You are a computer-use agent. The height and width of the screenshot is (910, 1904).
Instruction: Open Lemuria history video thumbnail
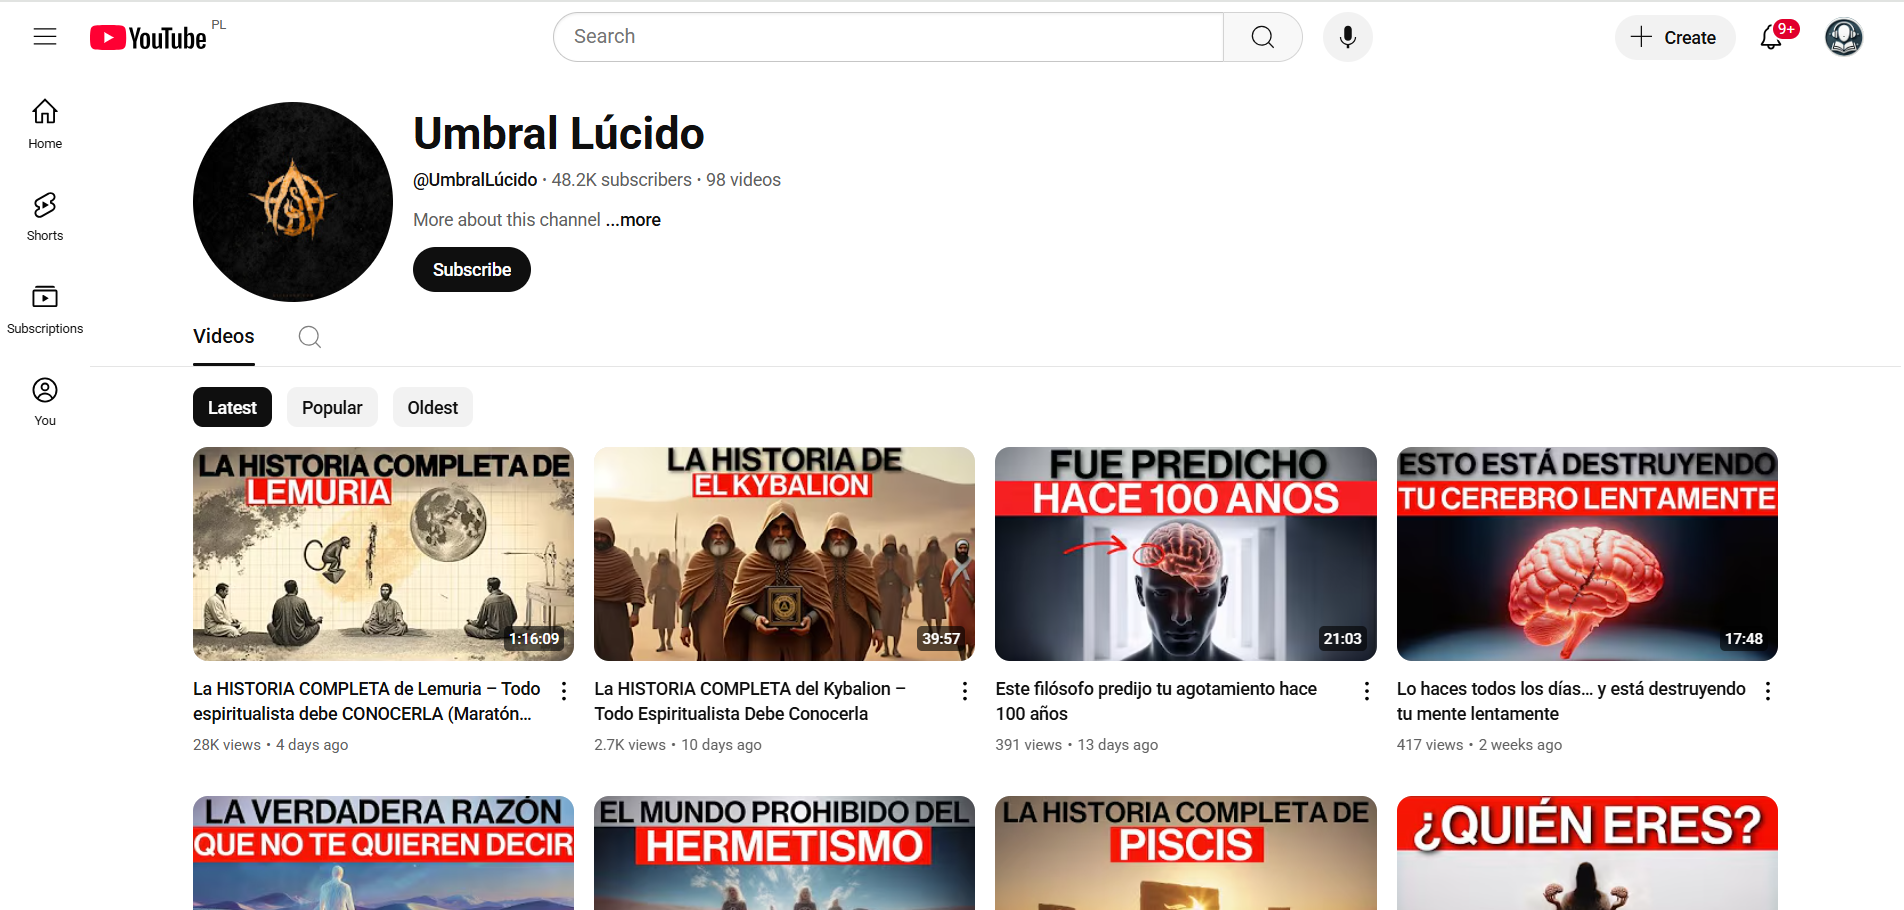(383, 554)
